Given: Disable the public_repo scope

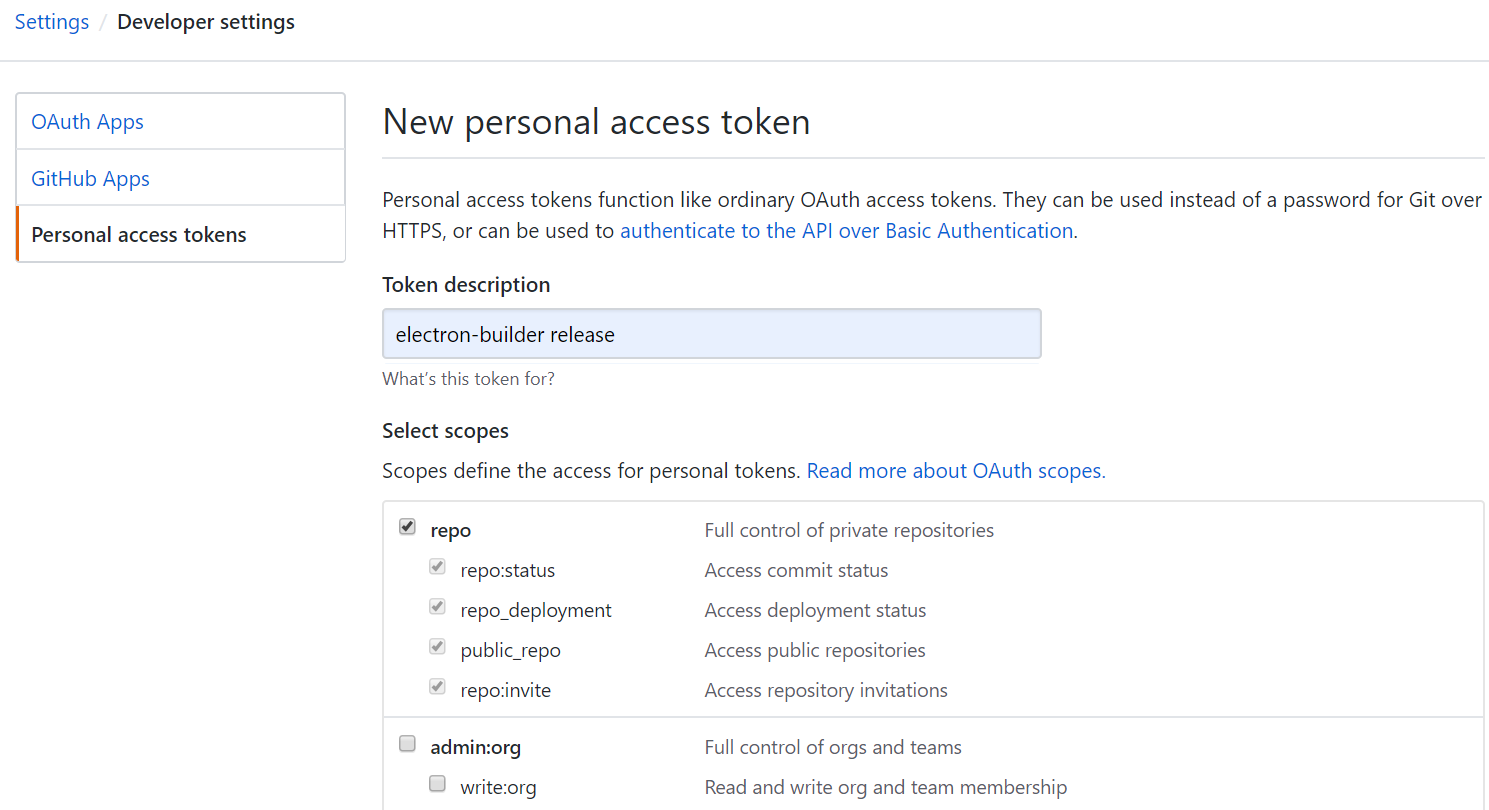Looking at the screenshot, I should click(x=437, y=646).
